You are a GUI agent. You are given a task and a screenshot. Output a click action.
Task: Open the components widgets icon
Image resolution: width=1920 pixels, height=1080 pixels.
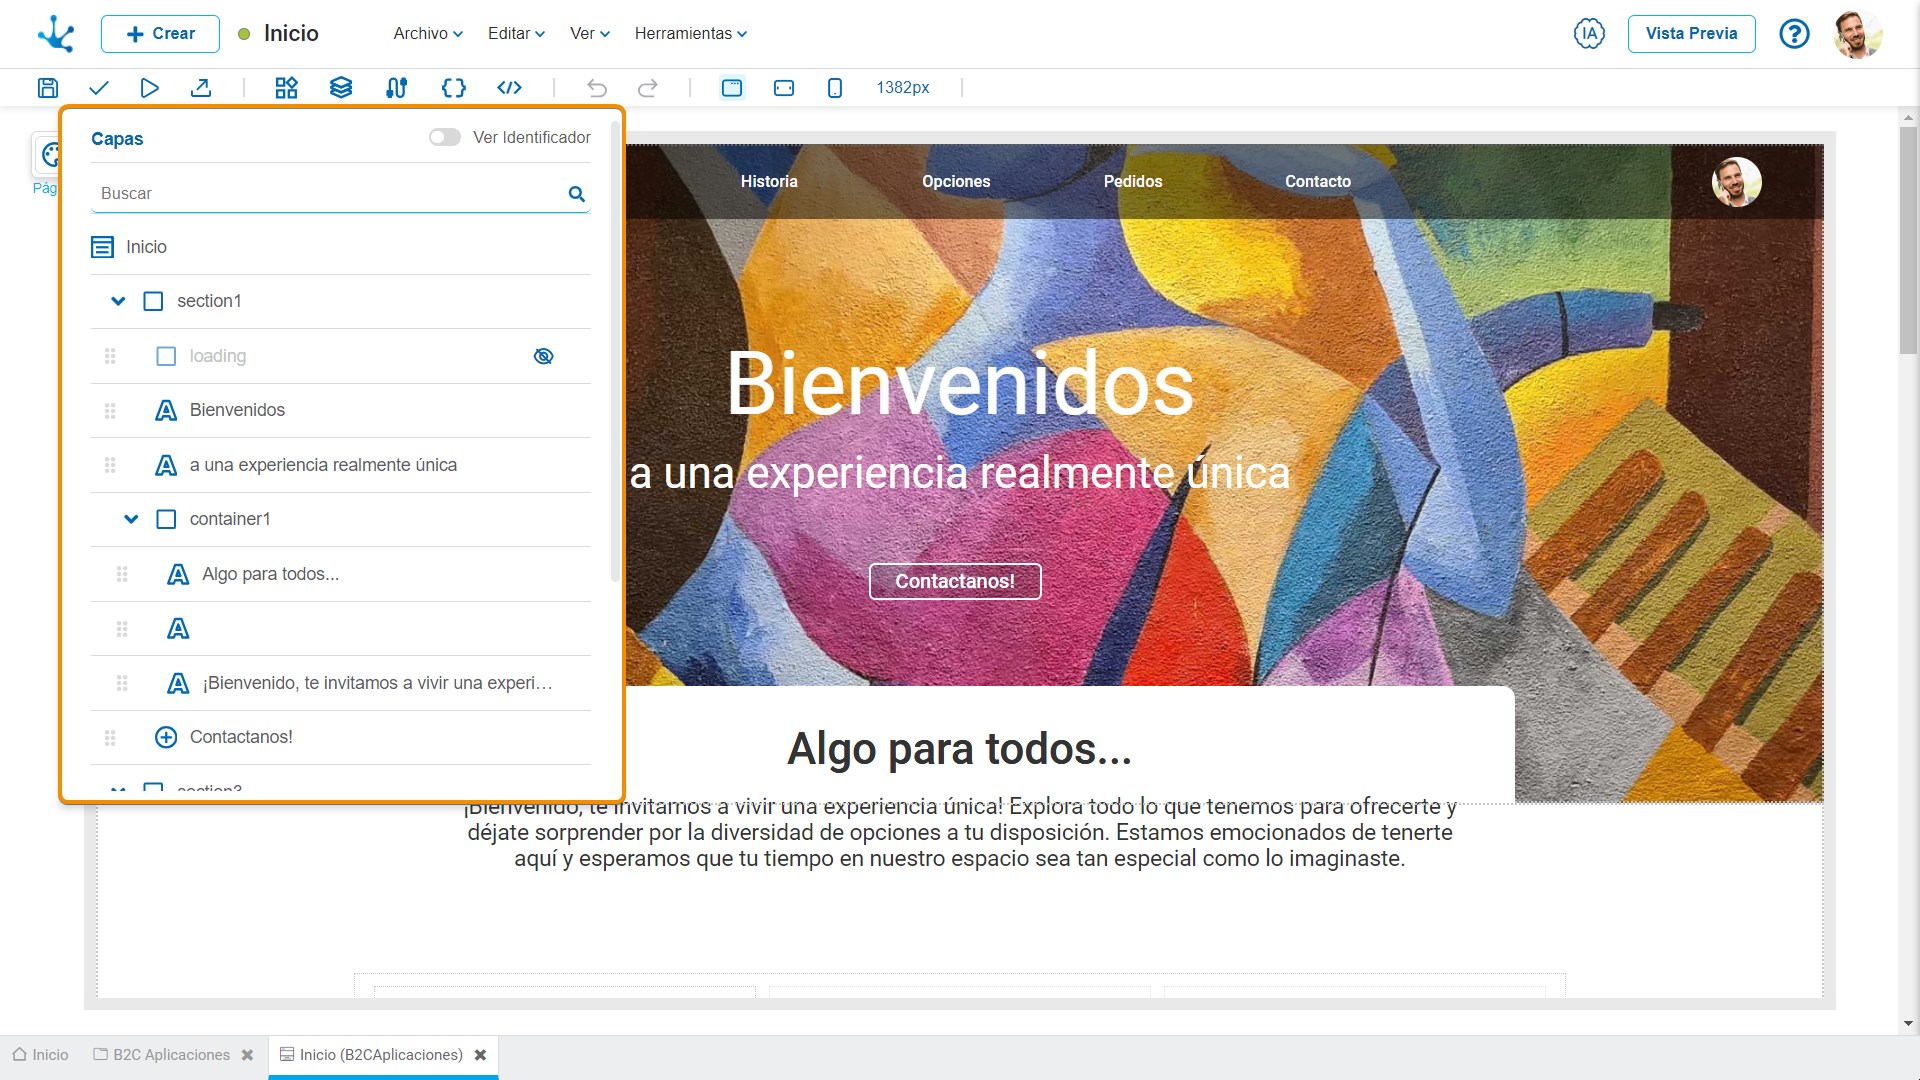pyautogui.click(x=286, y=88)
